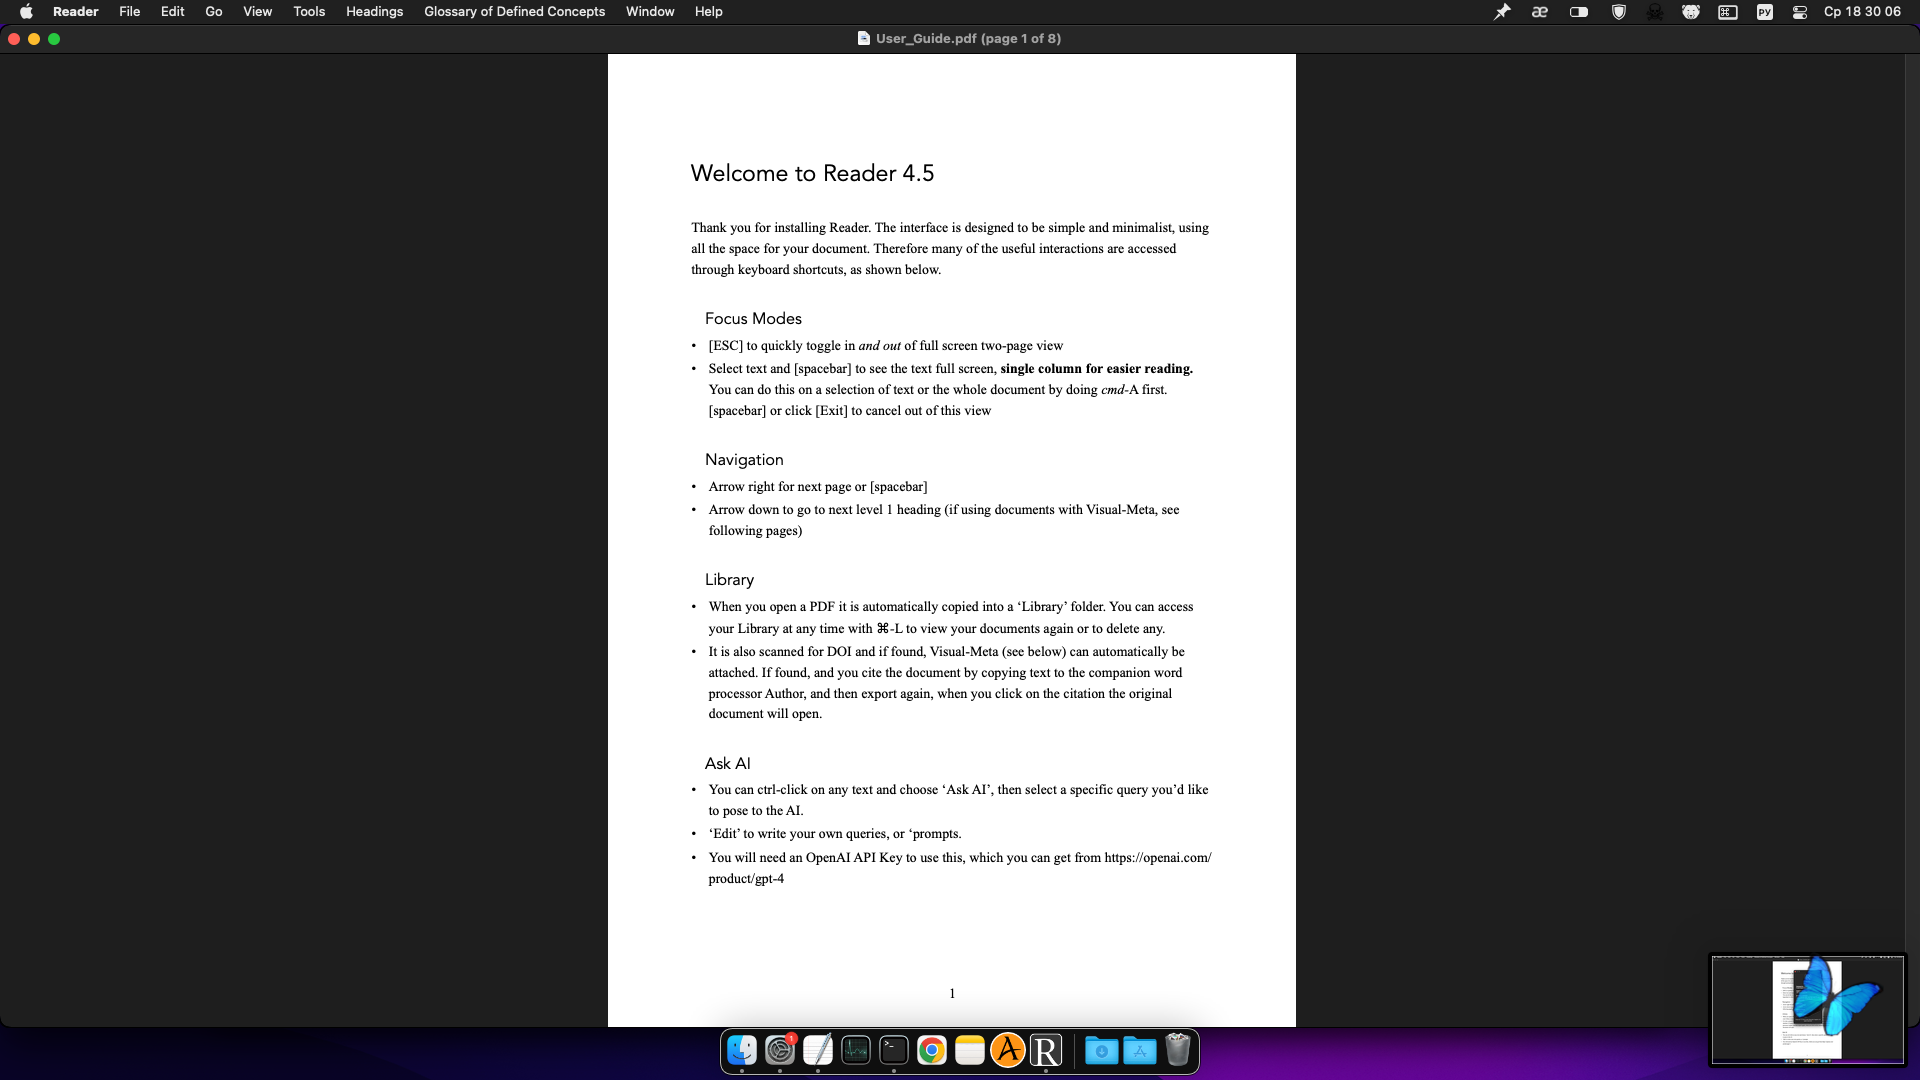This screenshot has height=1080, width=1920.
Task: Click the 'When you open a PDF' bullet
Action: point(951,617)
